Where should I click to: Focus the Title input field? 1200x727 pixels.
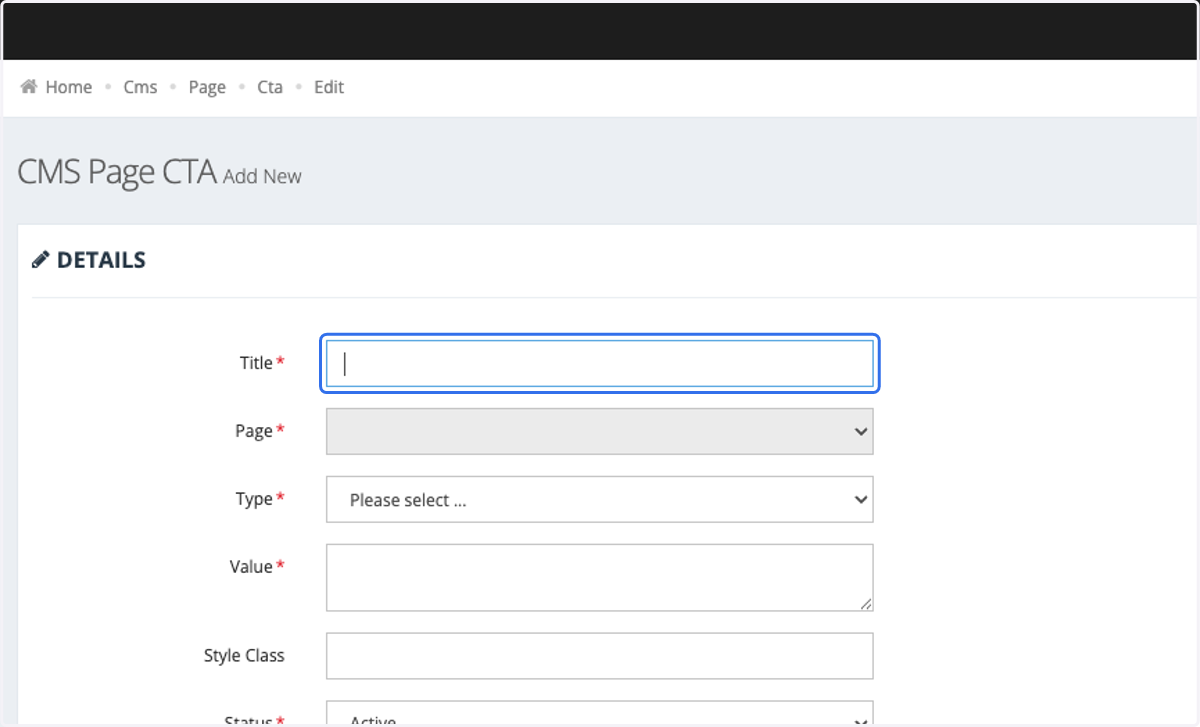click(x=600, y=363)
